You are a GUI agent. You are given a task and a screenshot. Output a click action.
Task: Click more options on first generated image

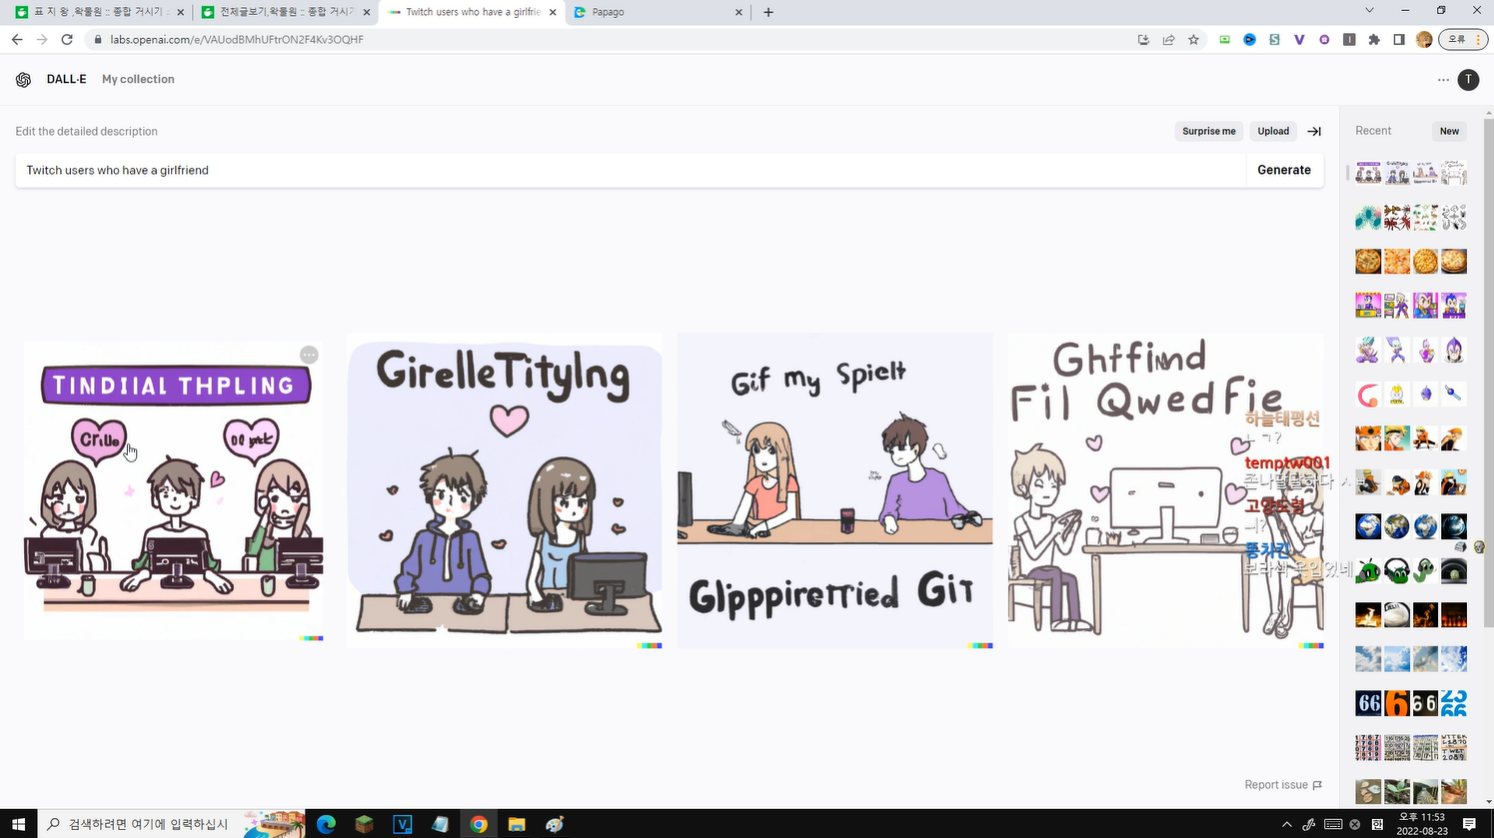click(x=309, y=355)
